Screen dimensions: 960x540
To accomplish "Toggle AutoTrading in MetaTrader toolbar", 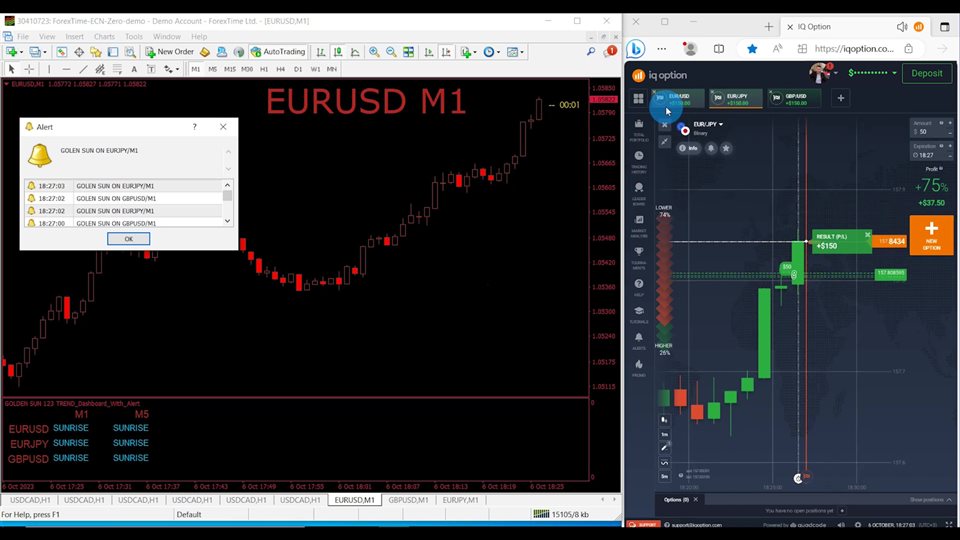I will (278, 52).
